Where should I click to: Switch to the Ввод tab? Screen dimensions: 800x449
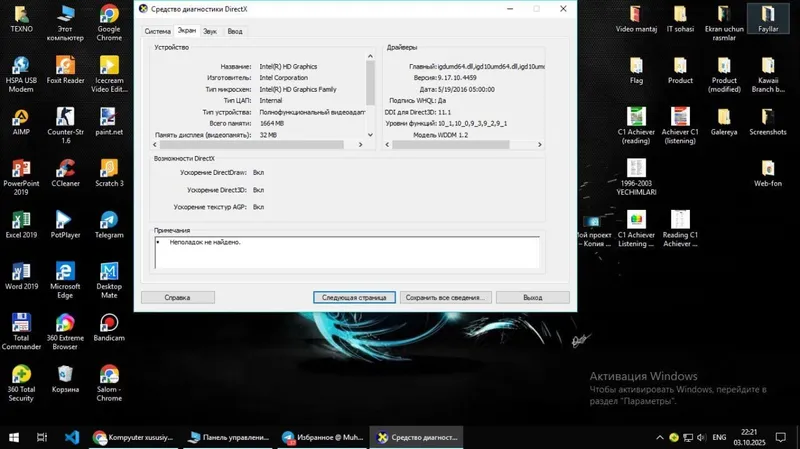point(235,31)
